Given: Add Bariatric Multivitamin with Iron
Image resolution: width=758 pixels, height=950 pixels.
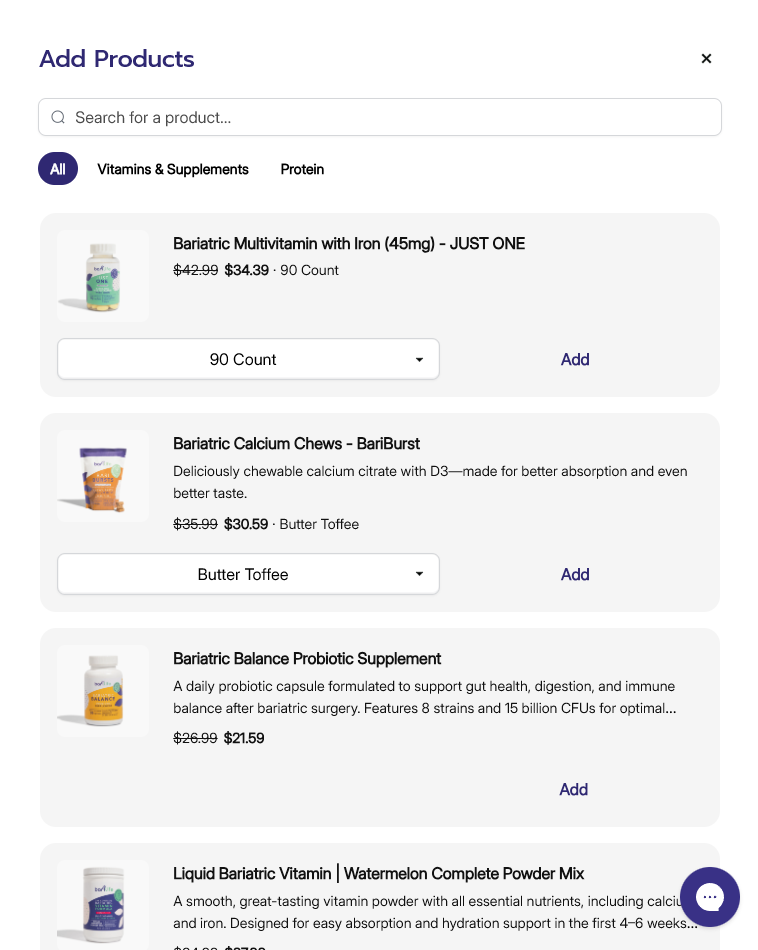Looking at the screenshot, I should (x=575, y=359).
